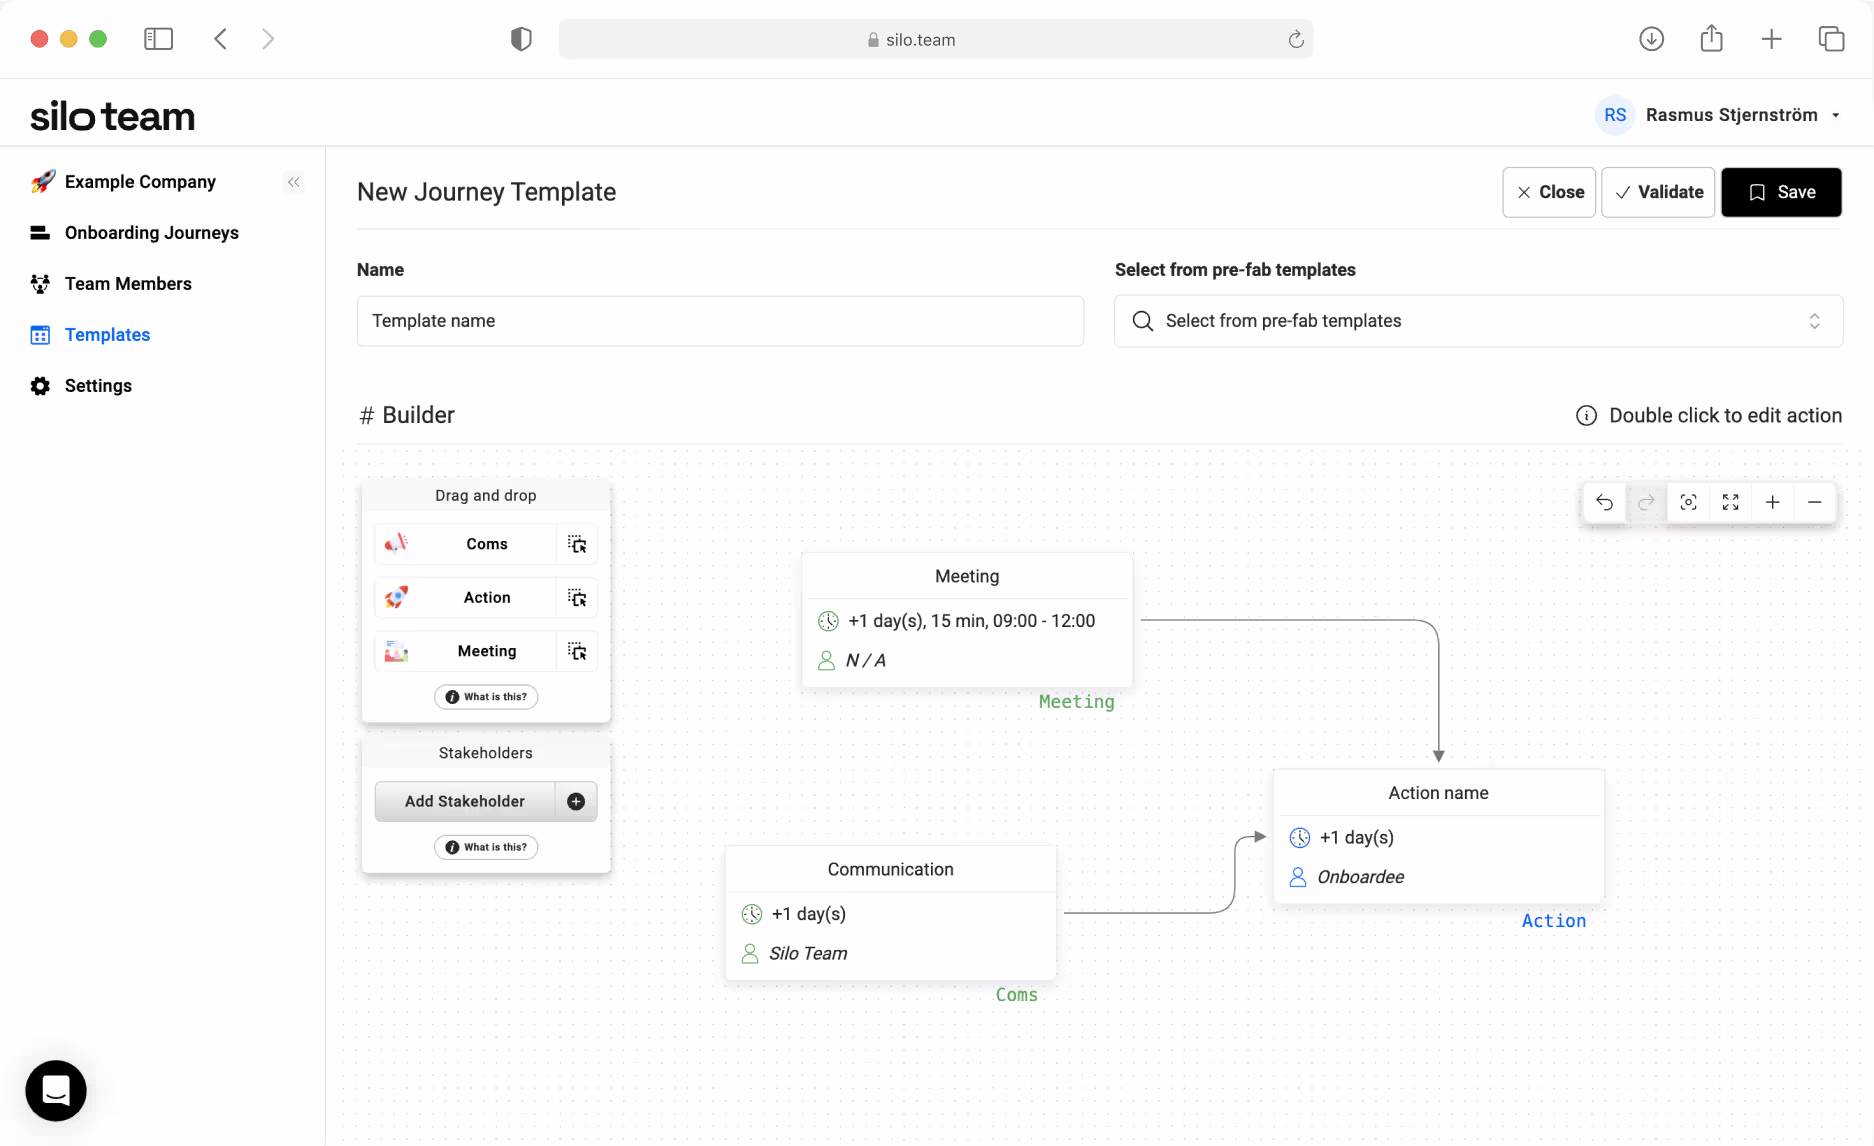The width and height of the screenshot is (1874, 1146).
Task: Select the Coms megaphone icon in drag panel
Action: tap(396, 543)
